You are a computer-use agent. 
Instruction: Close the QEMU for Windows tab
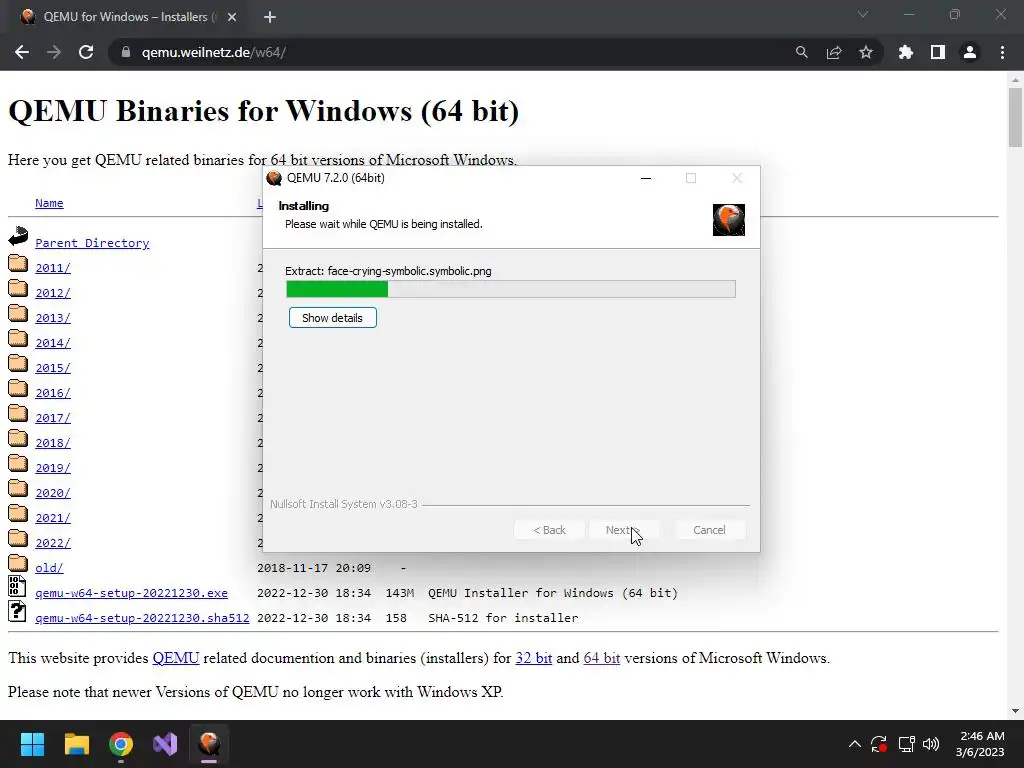(x=232, y=17)
